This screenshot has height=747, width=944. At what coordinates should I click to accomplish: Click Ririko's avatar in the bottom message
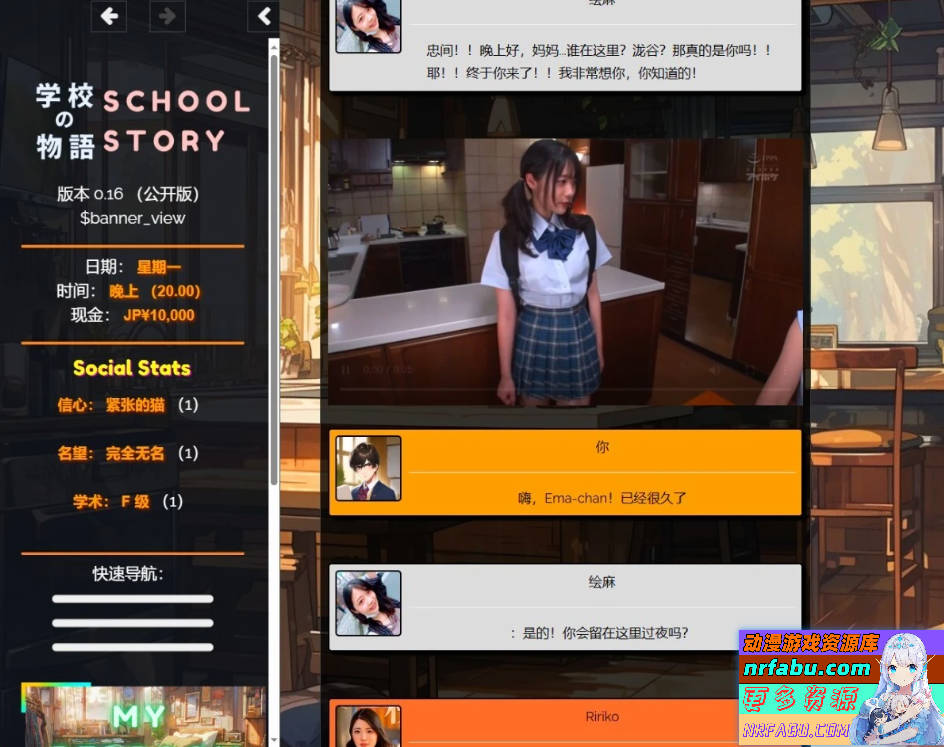368,725
